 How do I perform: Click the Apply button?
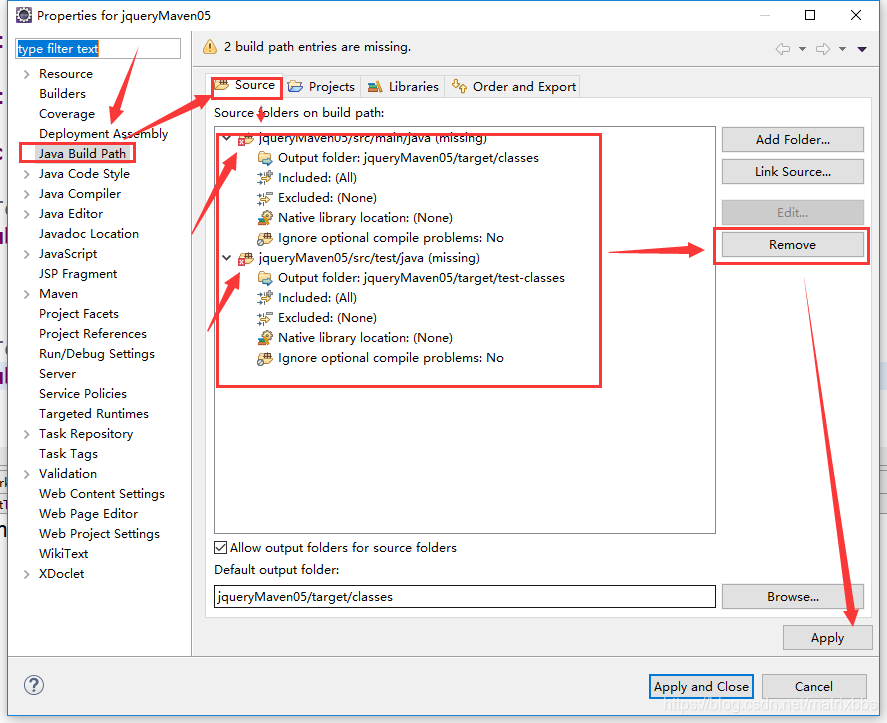[x=827, y=638]
